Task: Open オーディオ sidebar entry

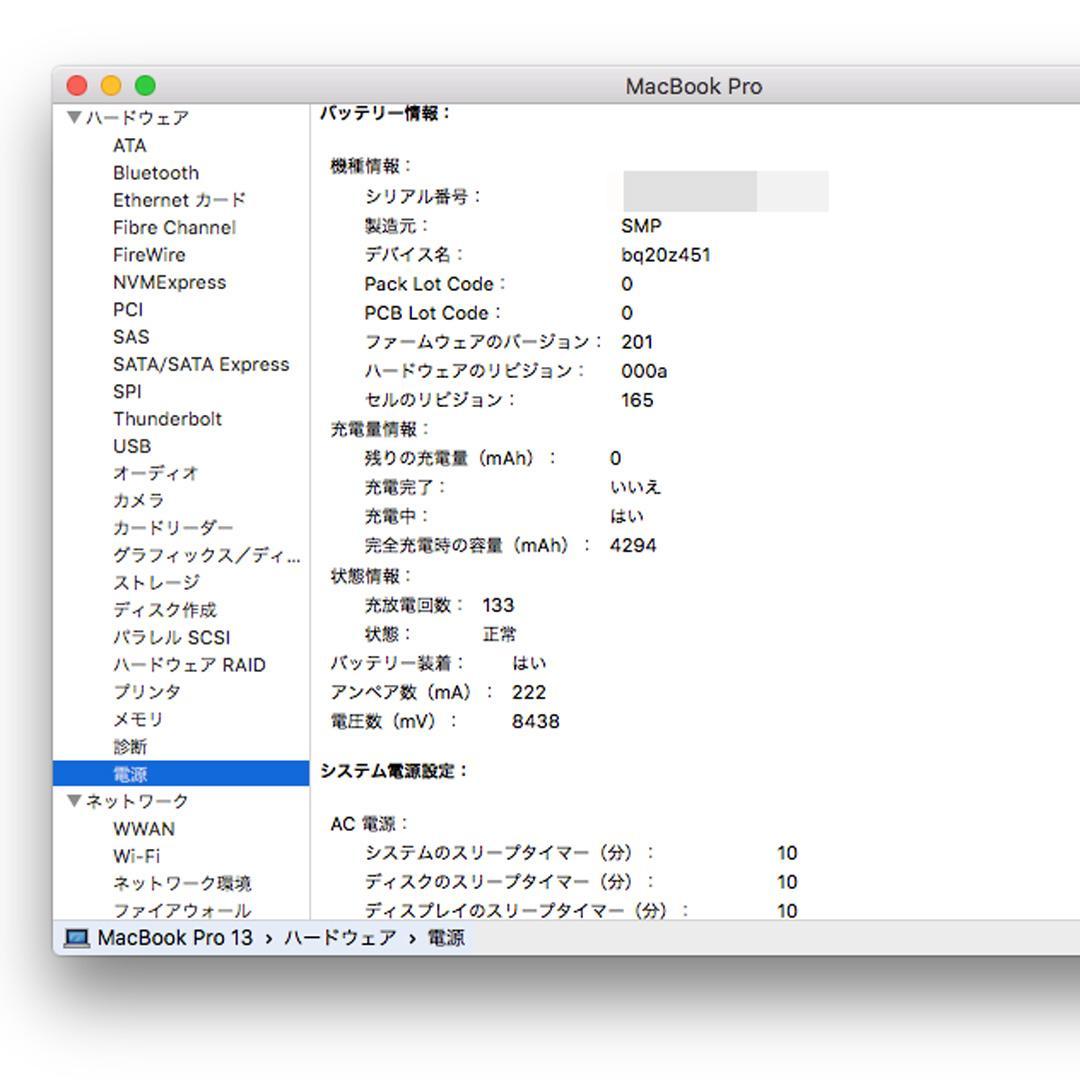Action: pyautogui.click(x=156, y=473)
